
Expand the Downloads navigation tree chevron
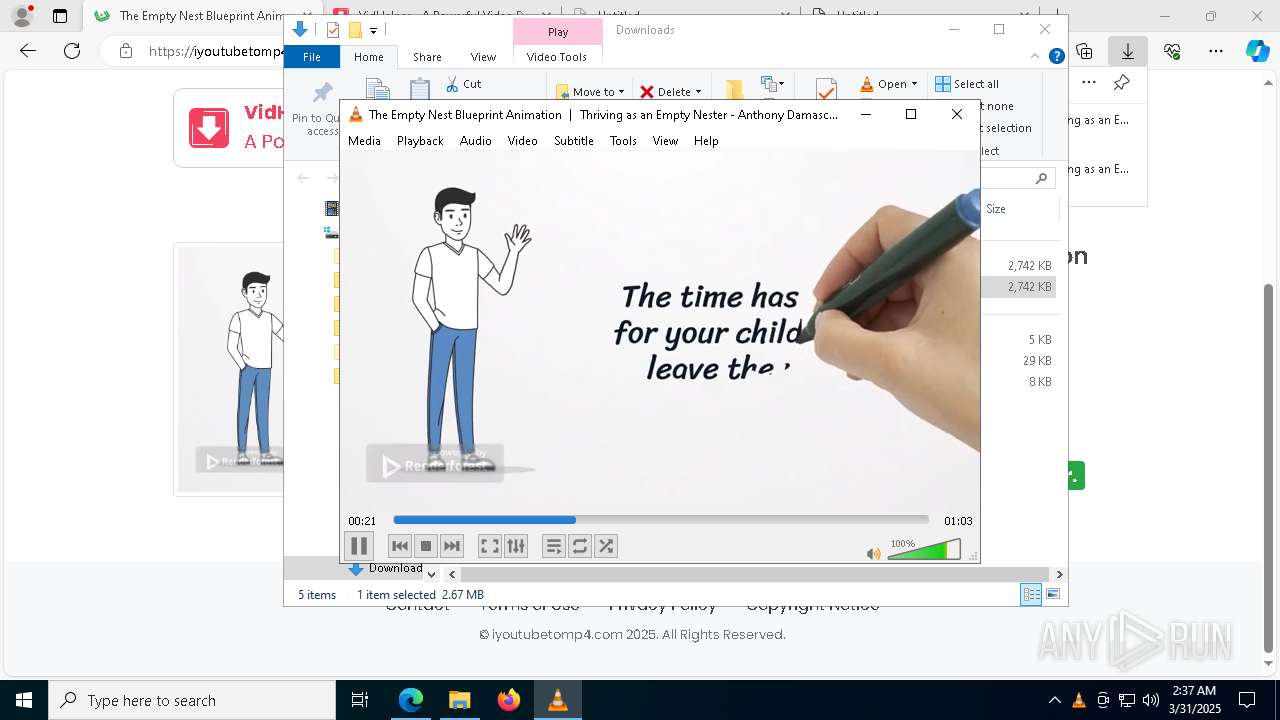tap(431, 574)
